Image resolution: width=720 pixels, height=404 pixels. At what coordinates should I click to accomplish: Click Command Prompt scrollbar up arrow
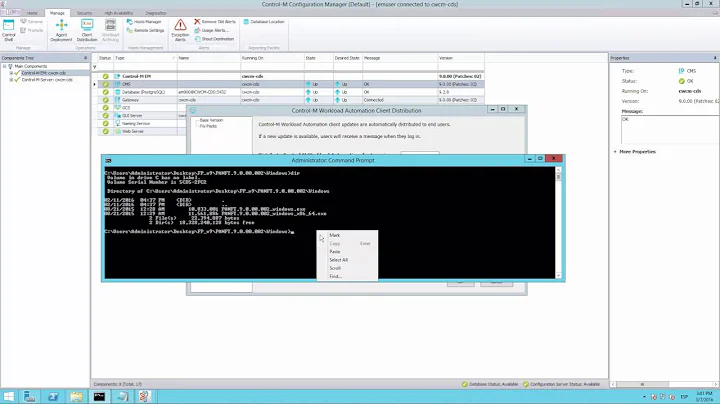558,170
